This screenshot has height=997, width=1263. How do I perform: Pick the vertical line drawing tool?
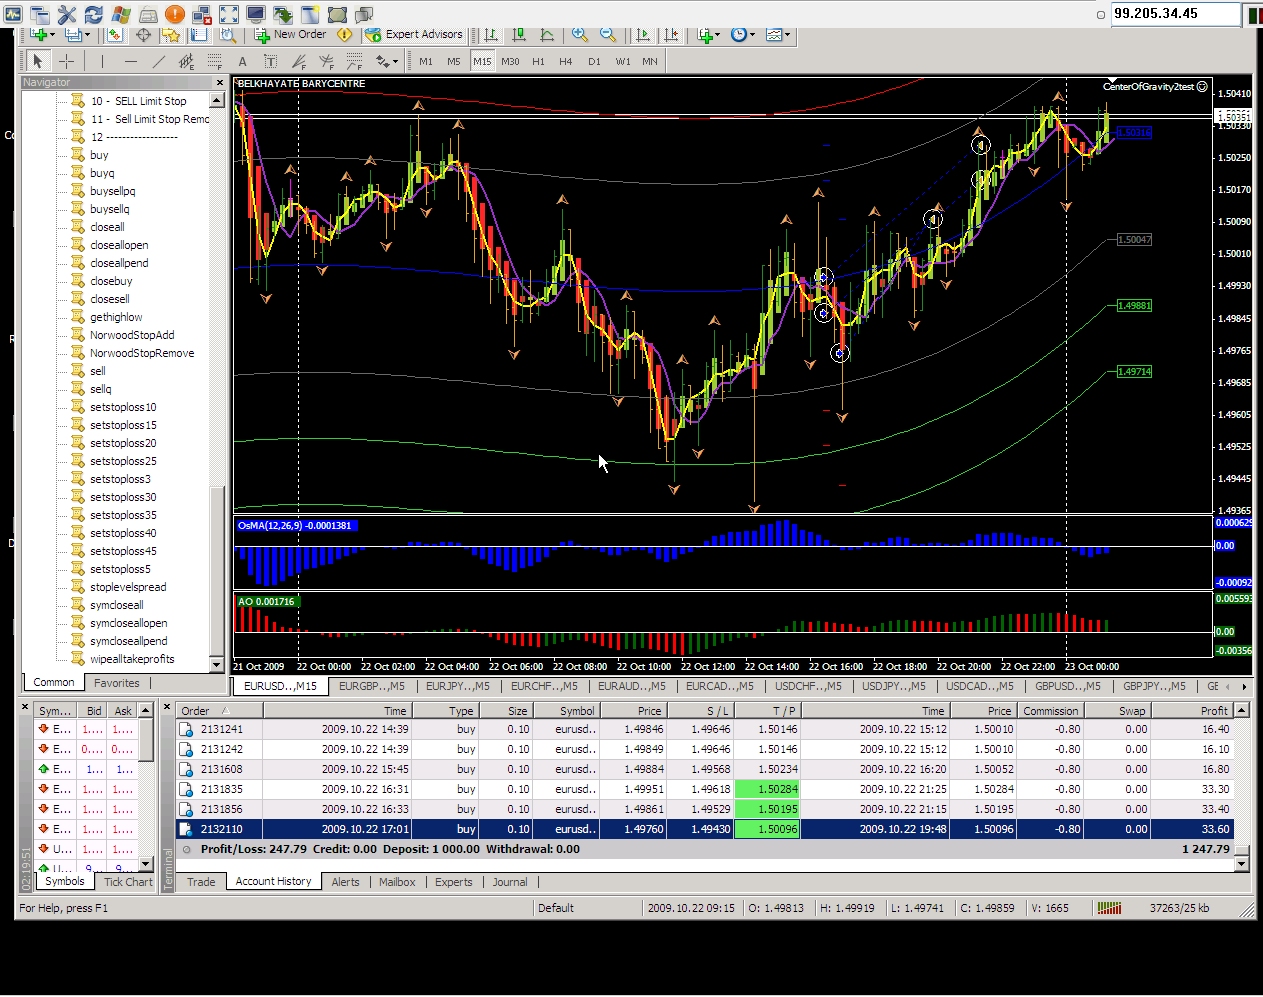click(102, 62)
